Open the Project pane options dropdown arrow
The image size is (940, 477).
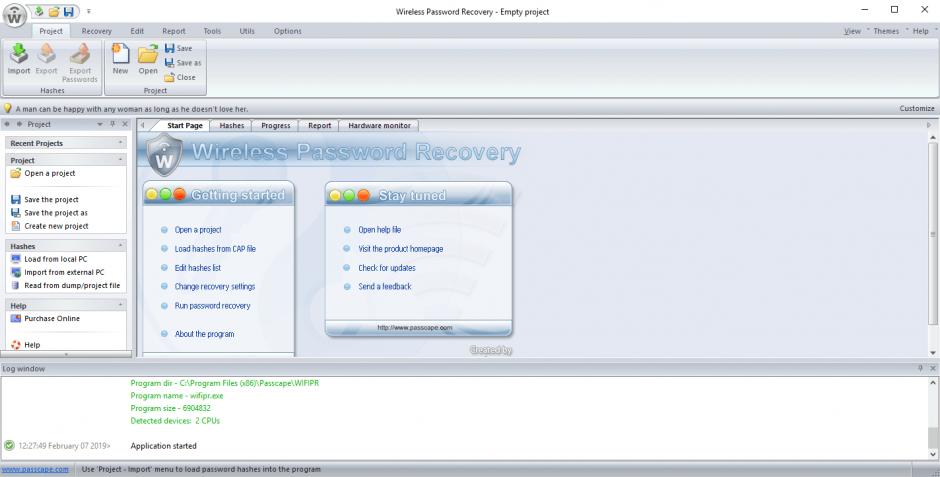point(100,124)
